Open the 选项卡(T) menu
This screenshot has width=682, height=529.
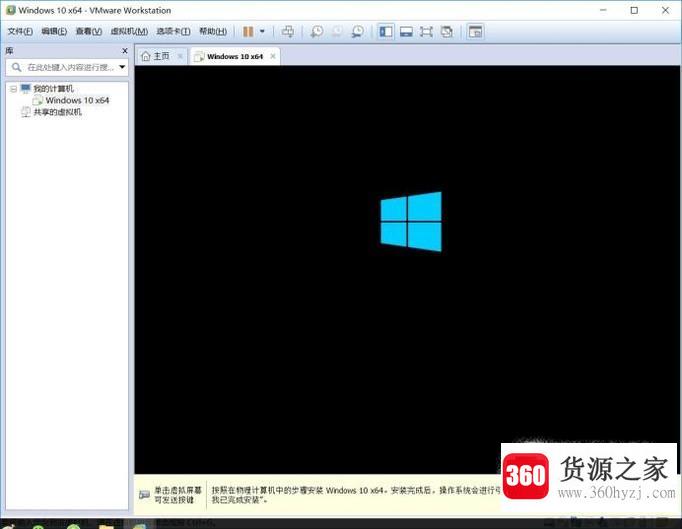[x=173, y=31]
